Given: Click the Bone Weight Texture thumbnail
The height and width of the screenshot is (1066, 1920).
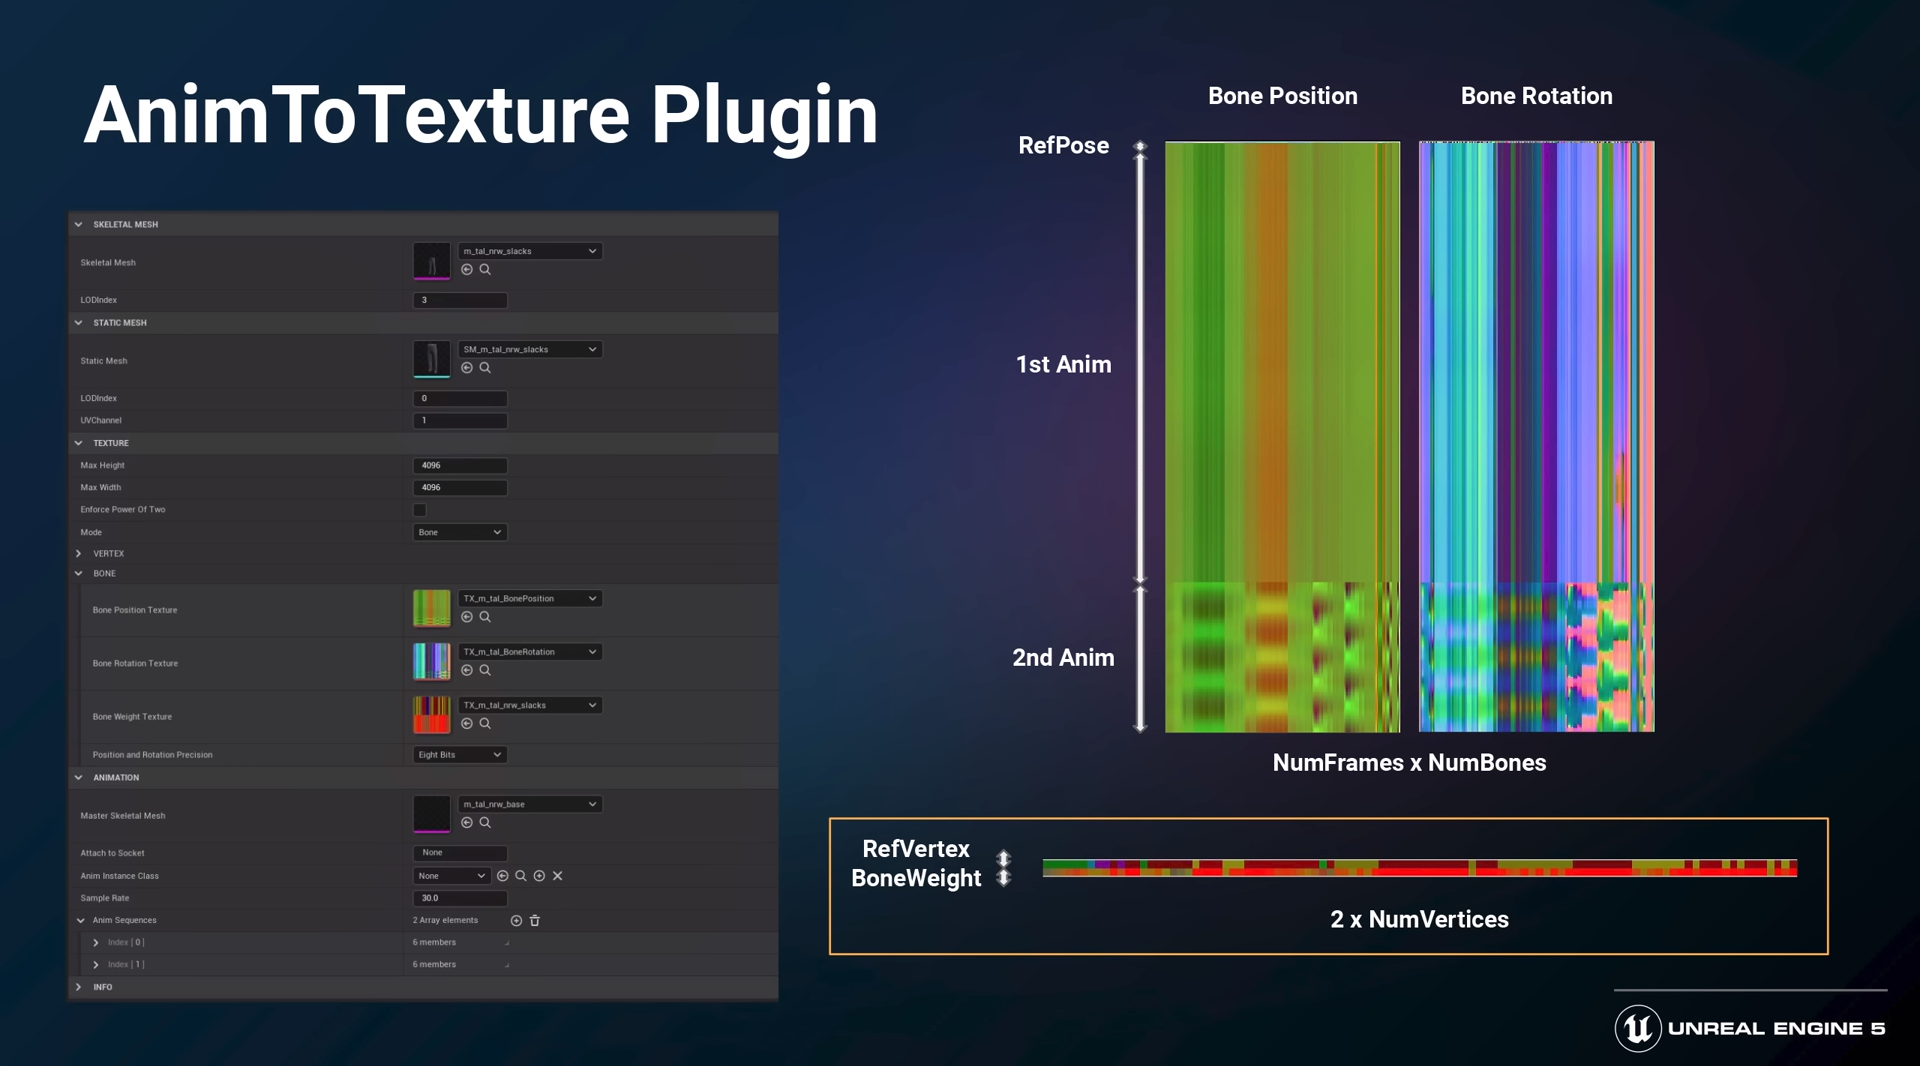Looking at the screenshot, I should [x=432, y=716].
